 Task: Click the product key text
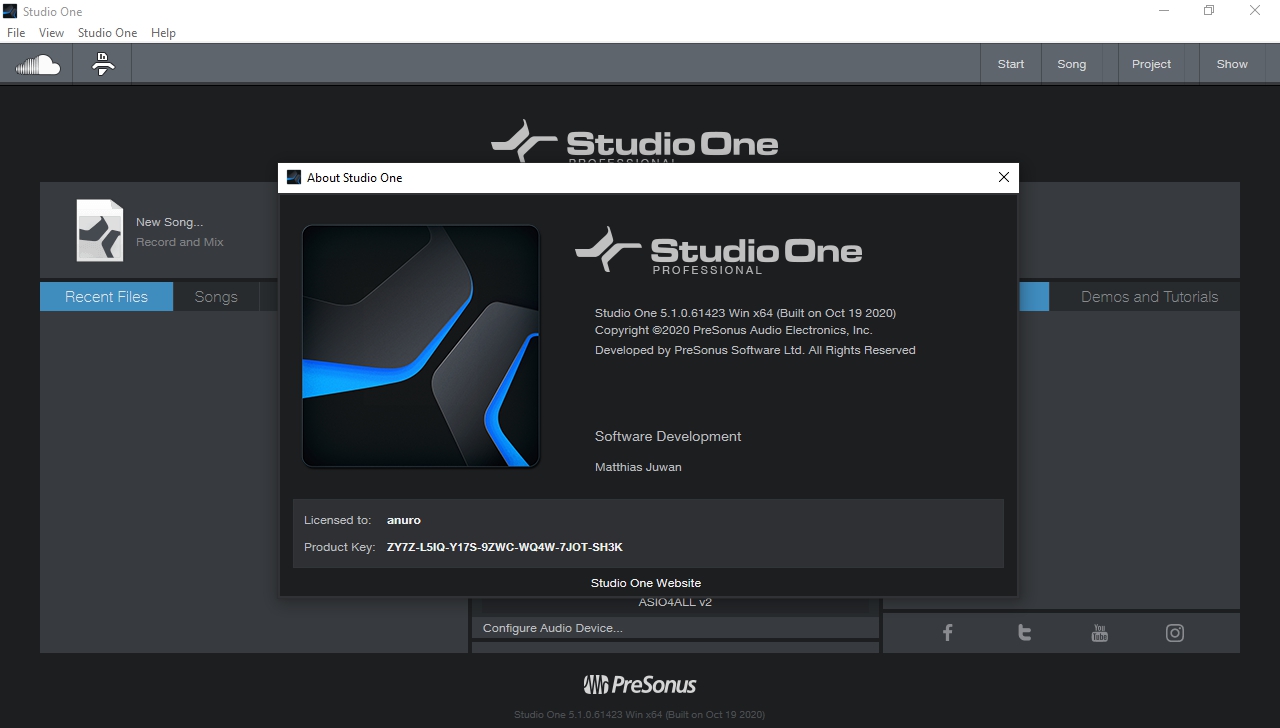click(x=505, y=547)
